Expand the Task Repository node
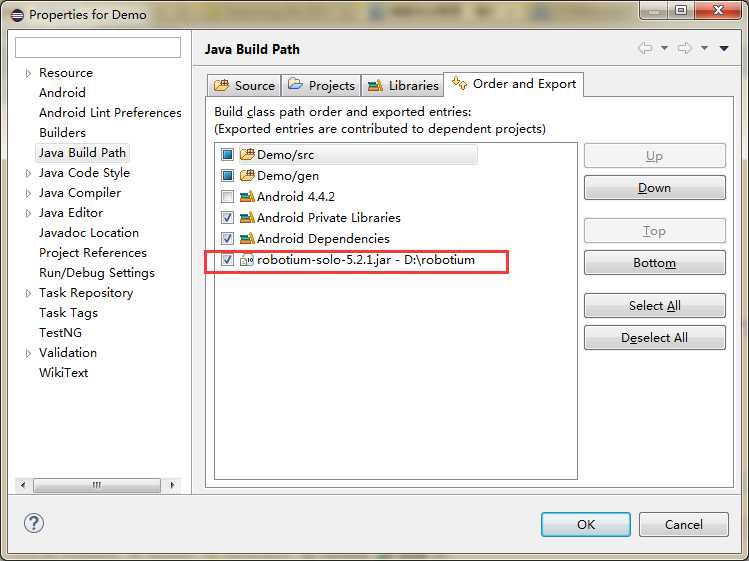 (28, 293)
